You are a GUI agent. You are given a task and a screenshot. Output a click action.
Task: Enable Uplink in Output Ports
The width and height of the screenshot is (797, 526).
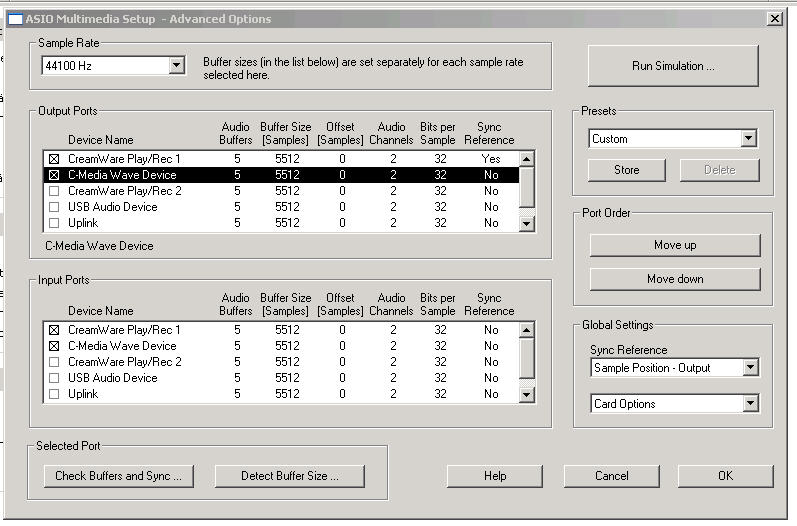tap(54, 223)
